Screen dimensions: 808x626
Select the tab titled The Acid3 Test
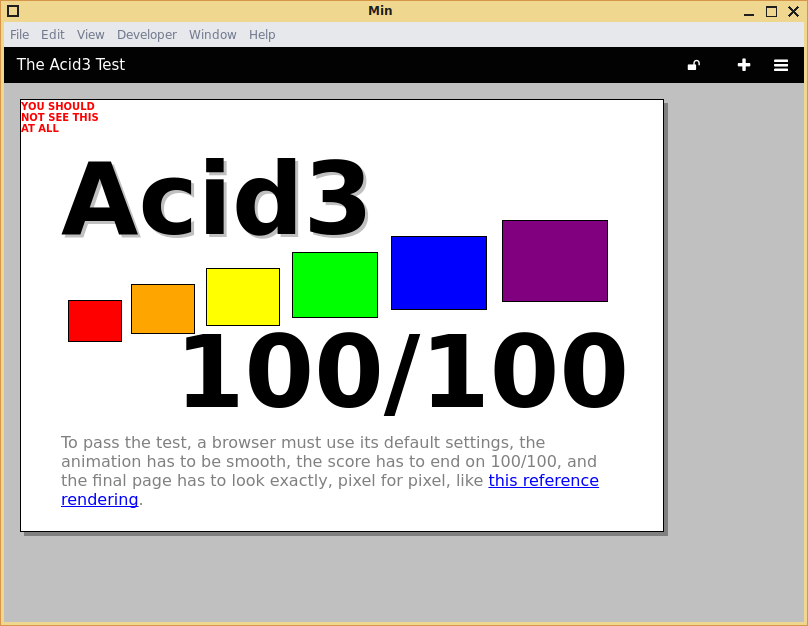70,64
